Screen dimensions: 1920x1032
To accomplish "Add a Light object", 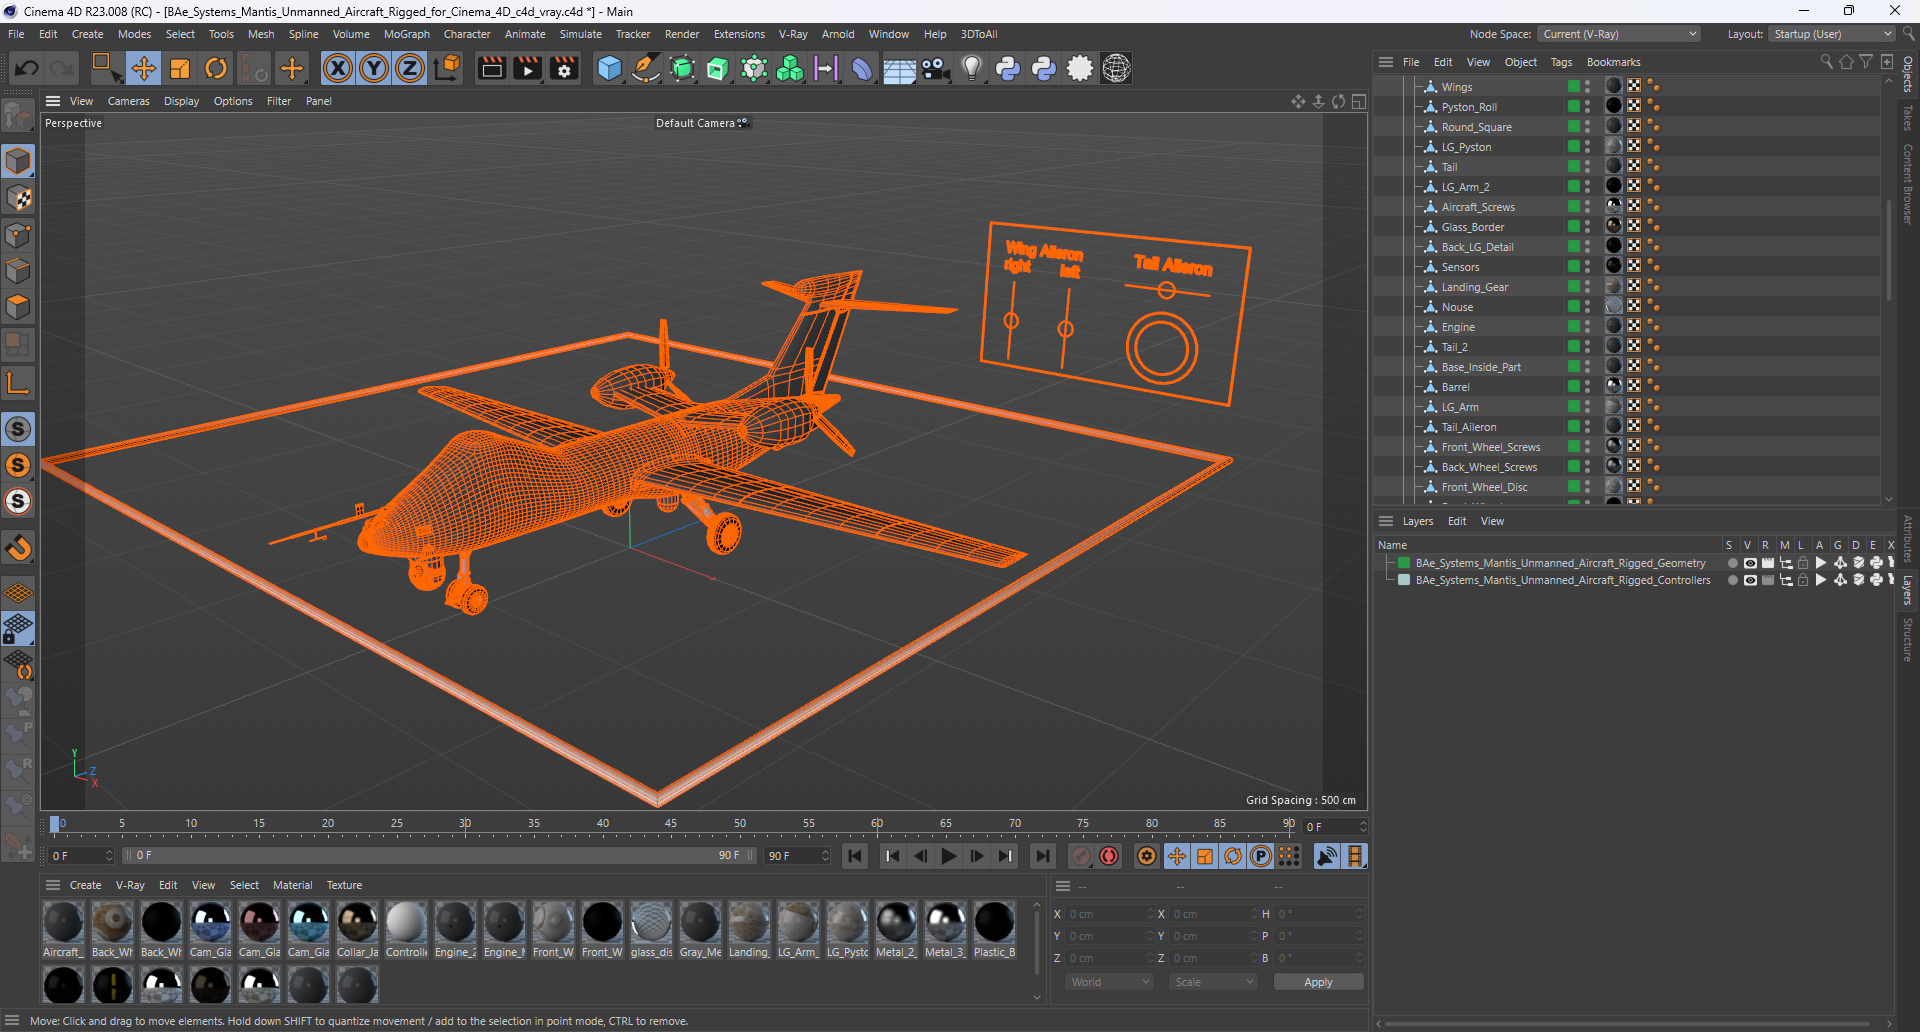I will pos(971,68).
